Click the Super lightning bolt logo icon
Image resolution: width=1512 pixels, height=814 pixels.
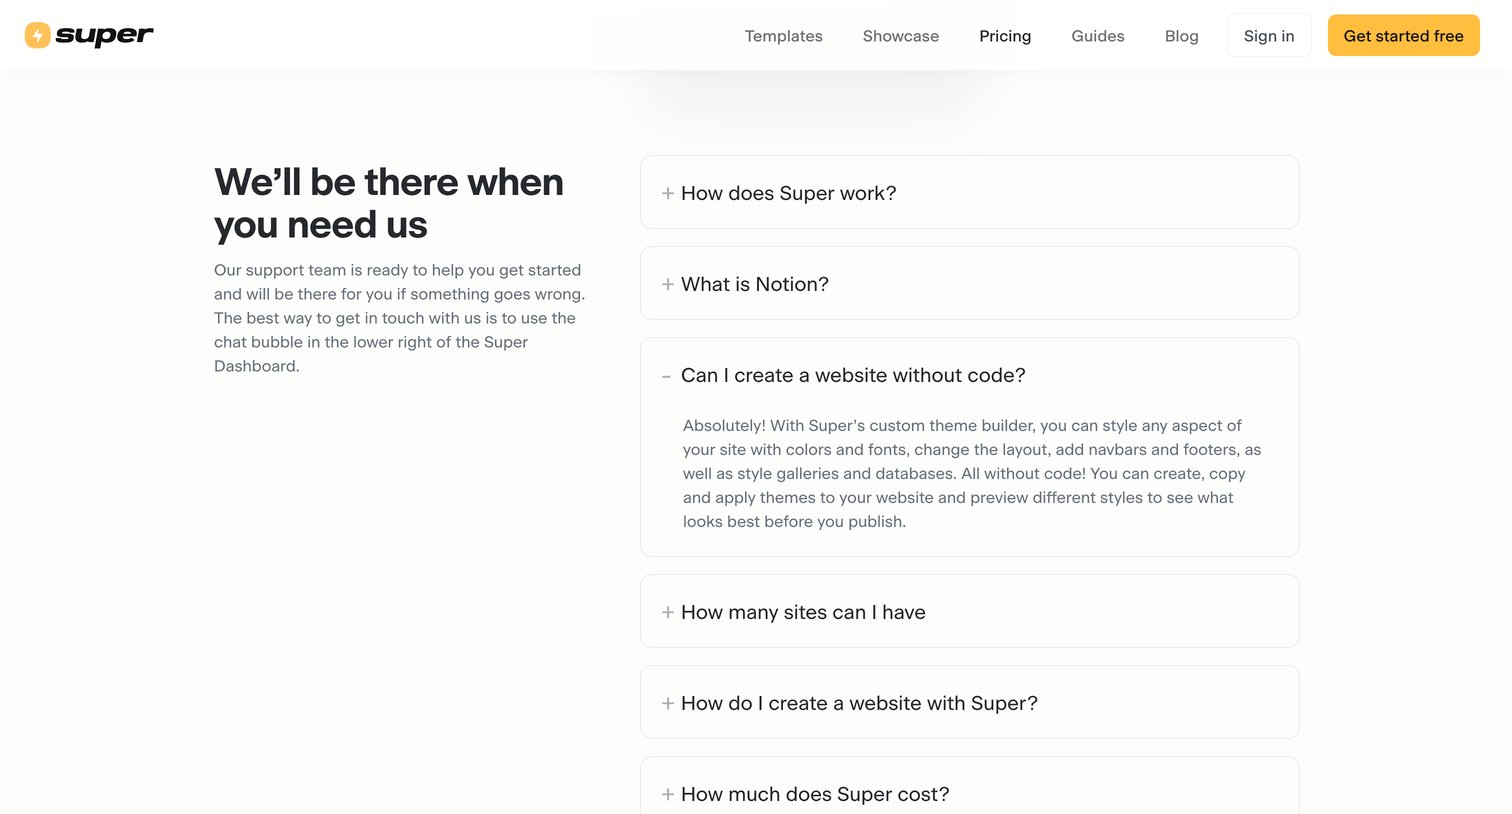37,35
